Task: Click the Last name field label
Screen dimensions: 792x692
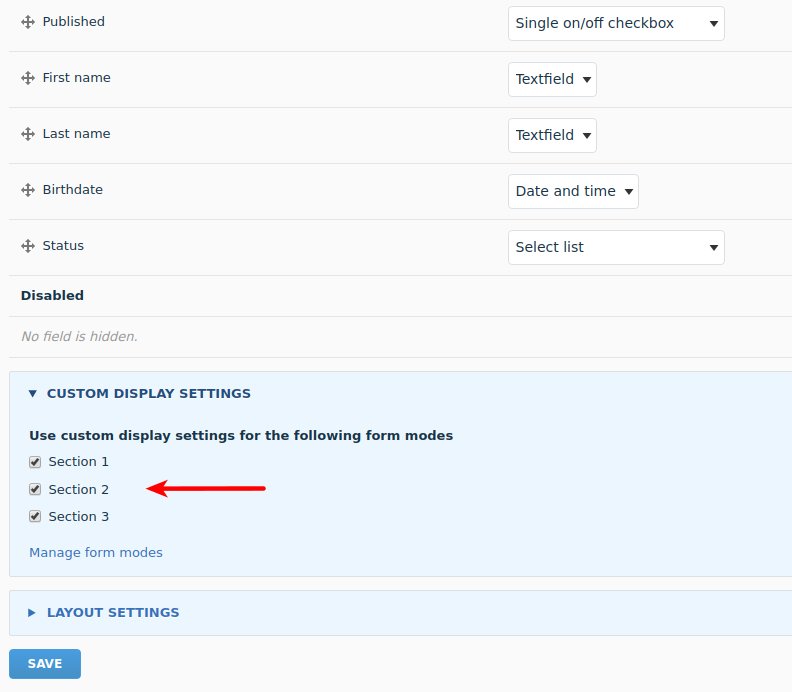Action: 76,134
